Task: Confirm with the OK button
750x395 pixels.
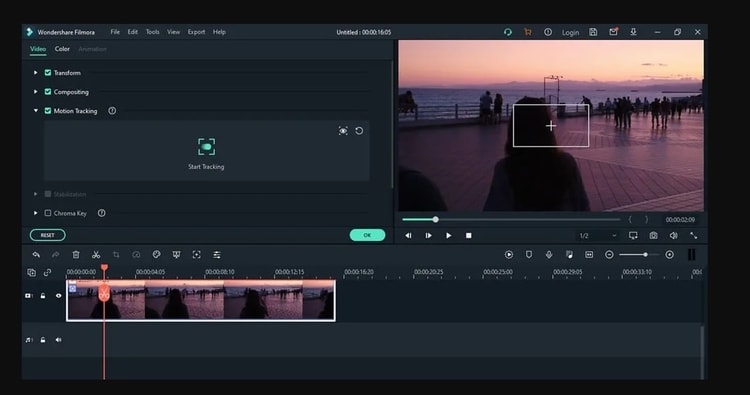Action: 367,235
